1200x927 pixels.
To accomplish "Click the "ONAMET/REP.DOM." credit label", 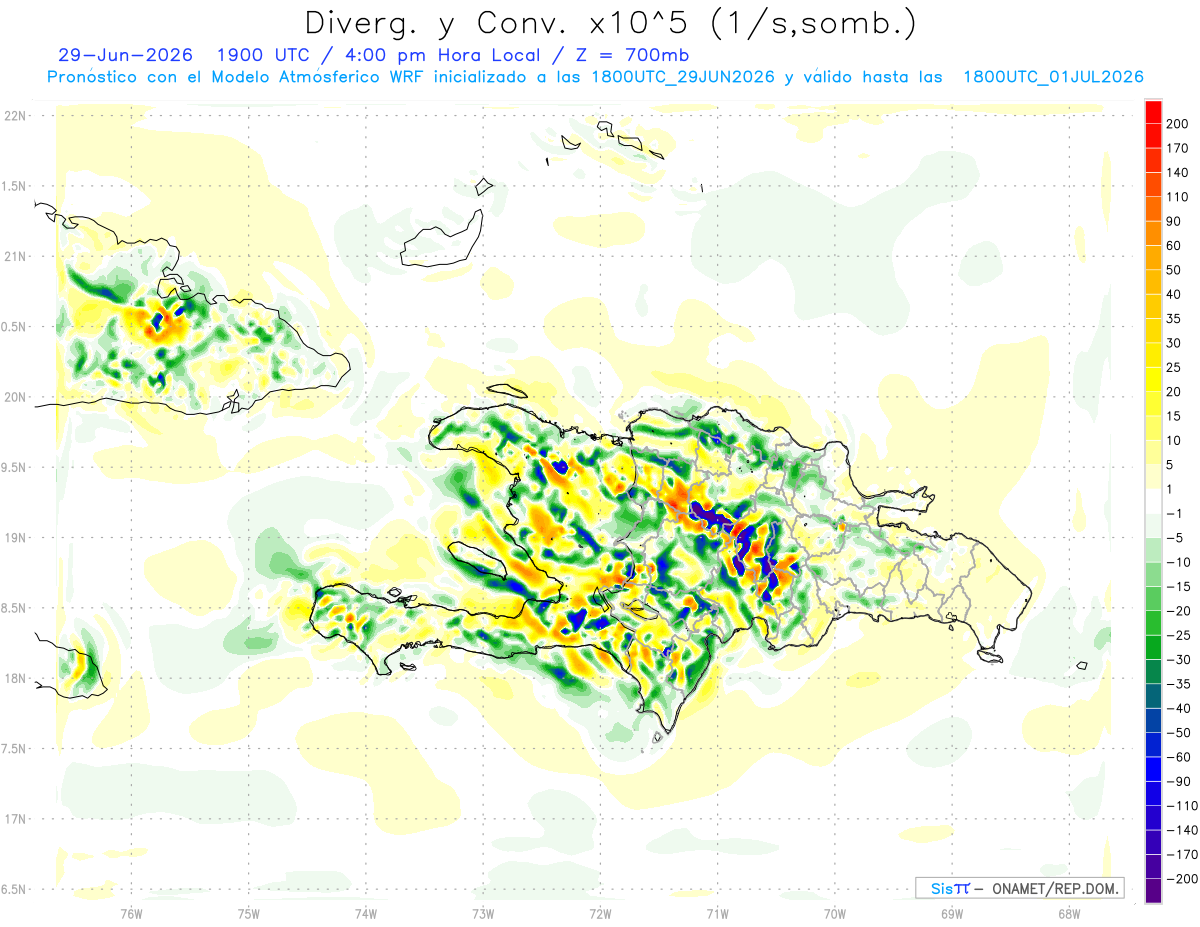I will (1056, 888).
